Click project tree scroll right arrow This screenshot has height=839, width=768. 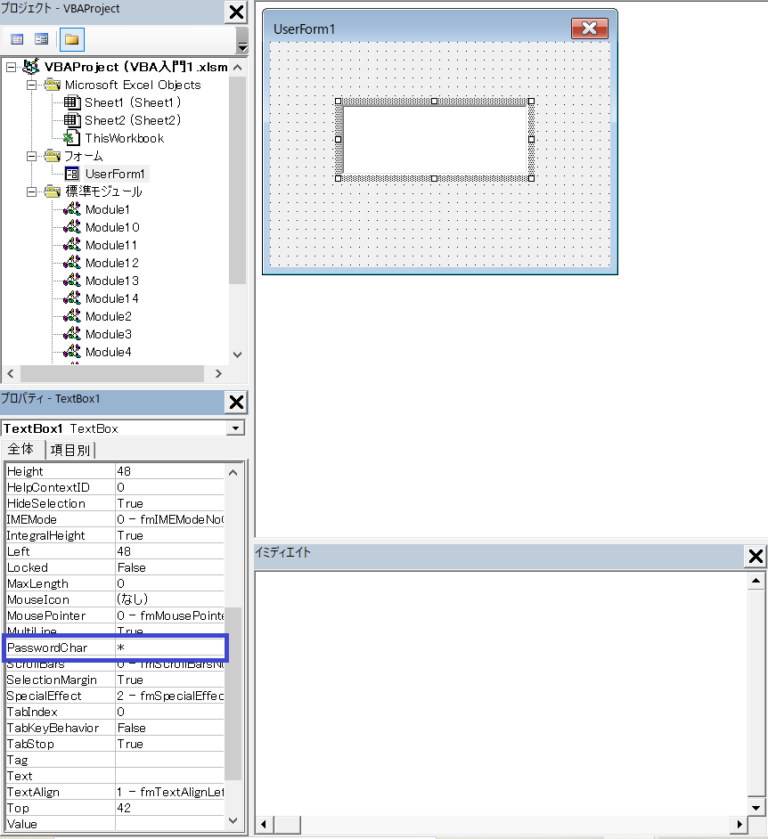pyautogui.click(x=218, y=373)
